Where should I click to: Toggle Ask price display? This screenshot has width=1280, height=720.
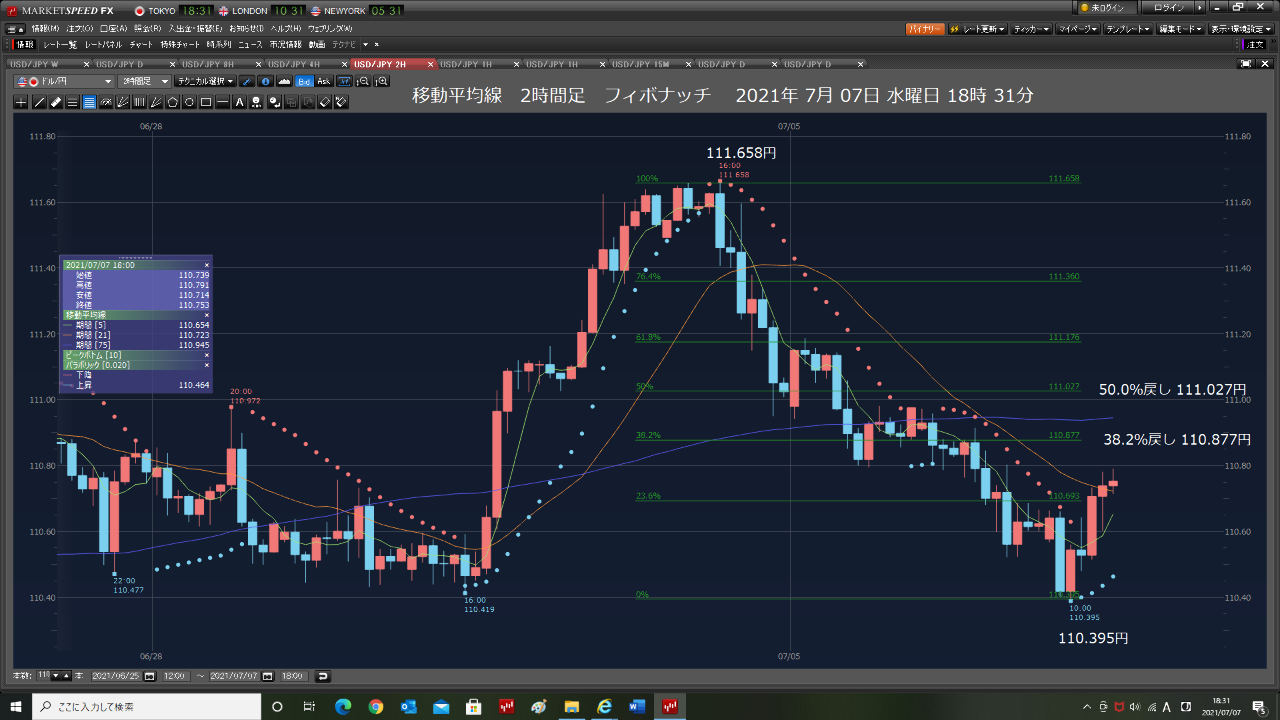pos(323,81)
